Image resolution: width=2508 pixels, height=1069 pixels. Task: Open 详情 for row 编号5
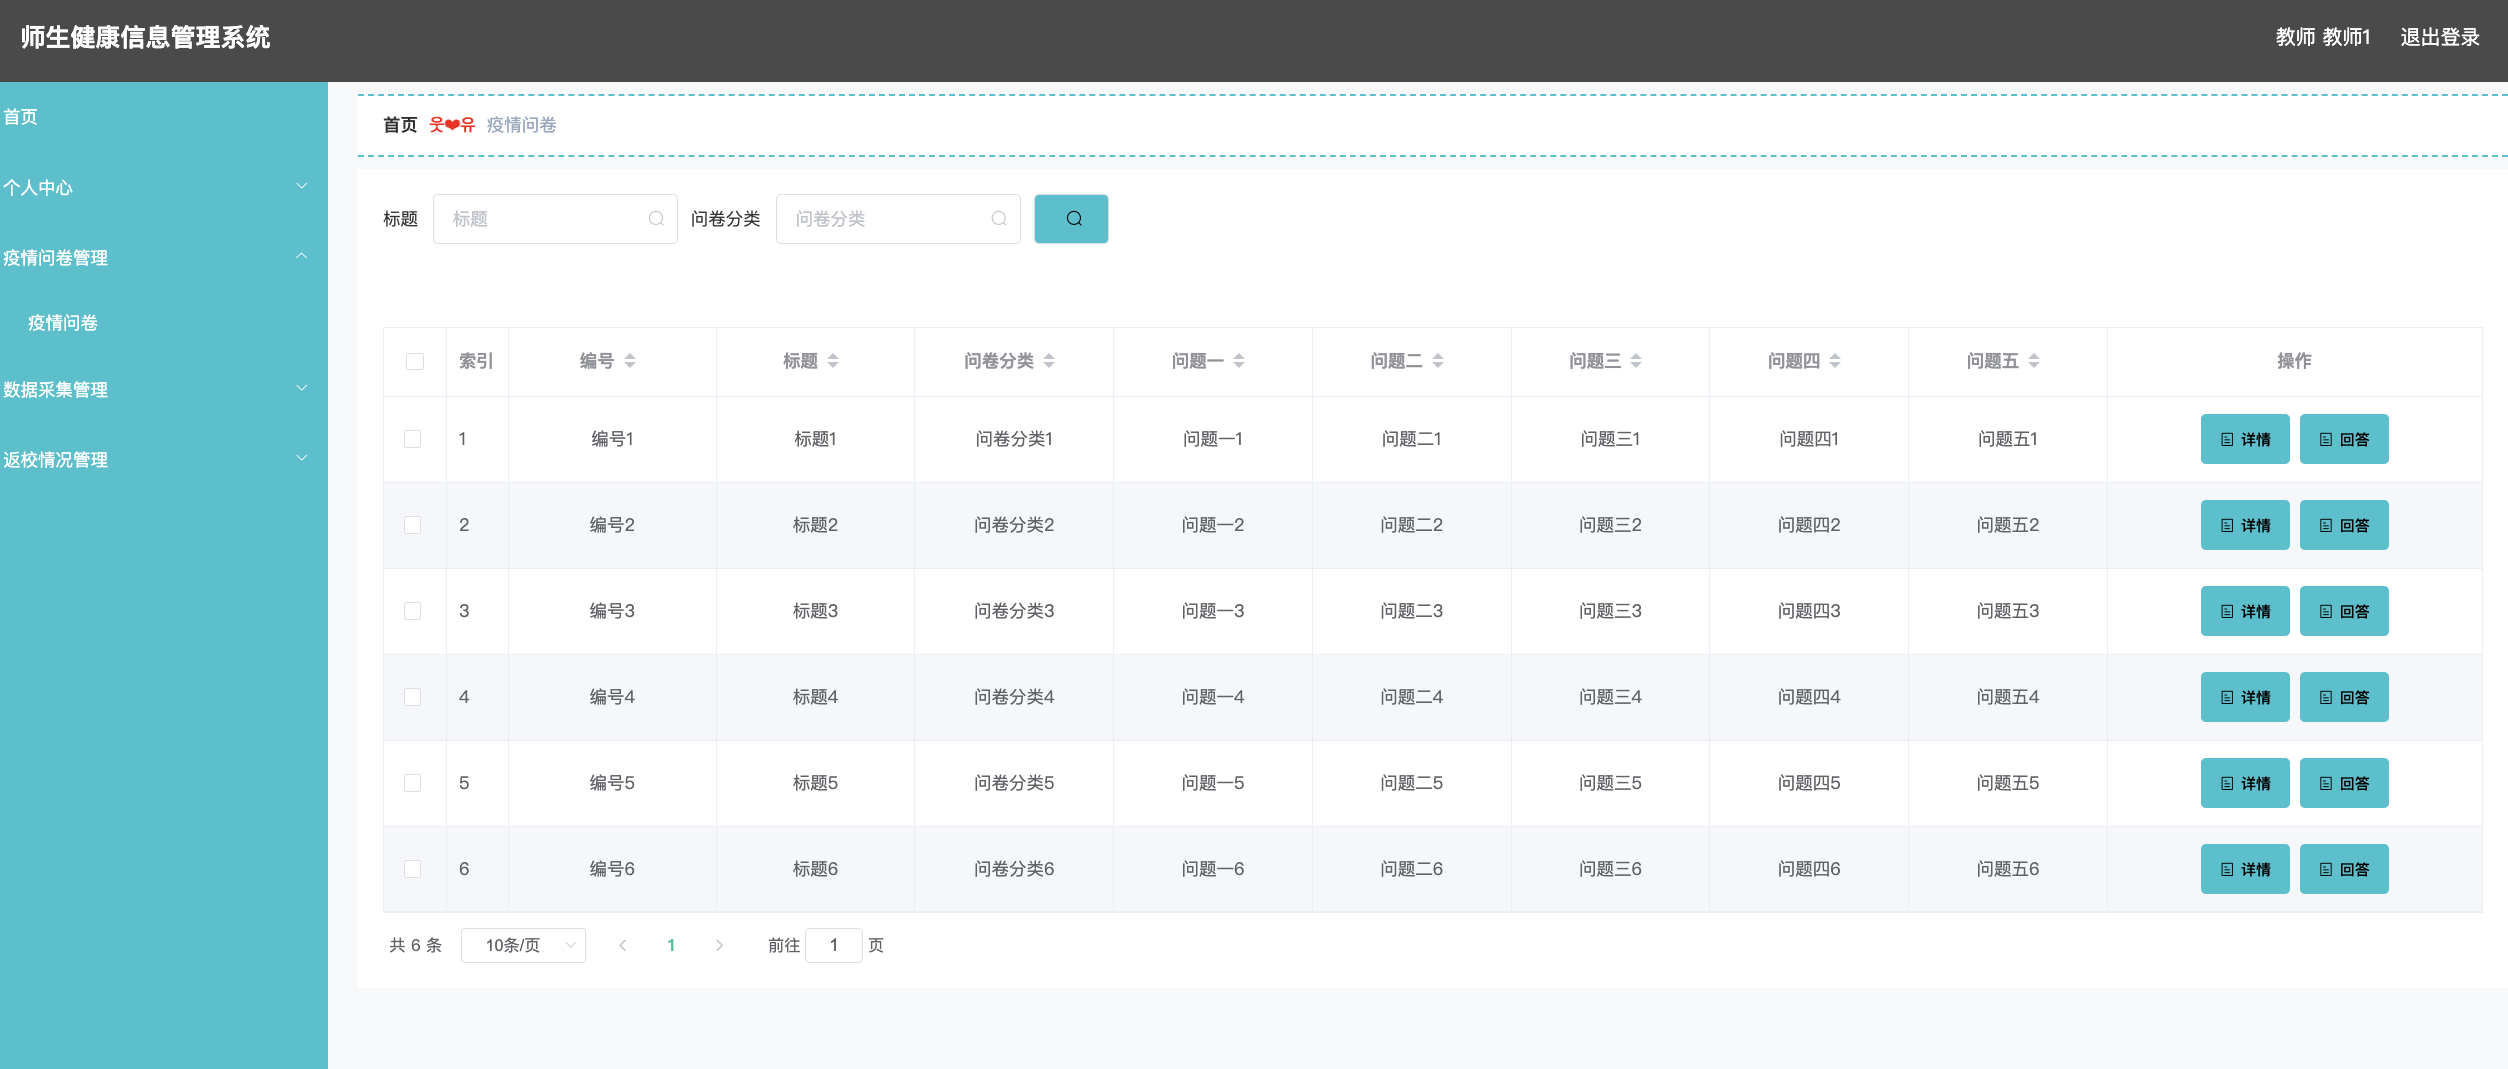coord(2245,783)
